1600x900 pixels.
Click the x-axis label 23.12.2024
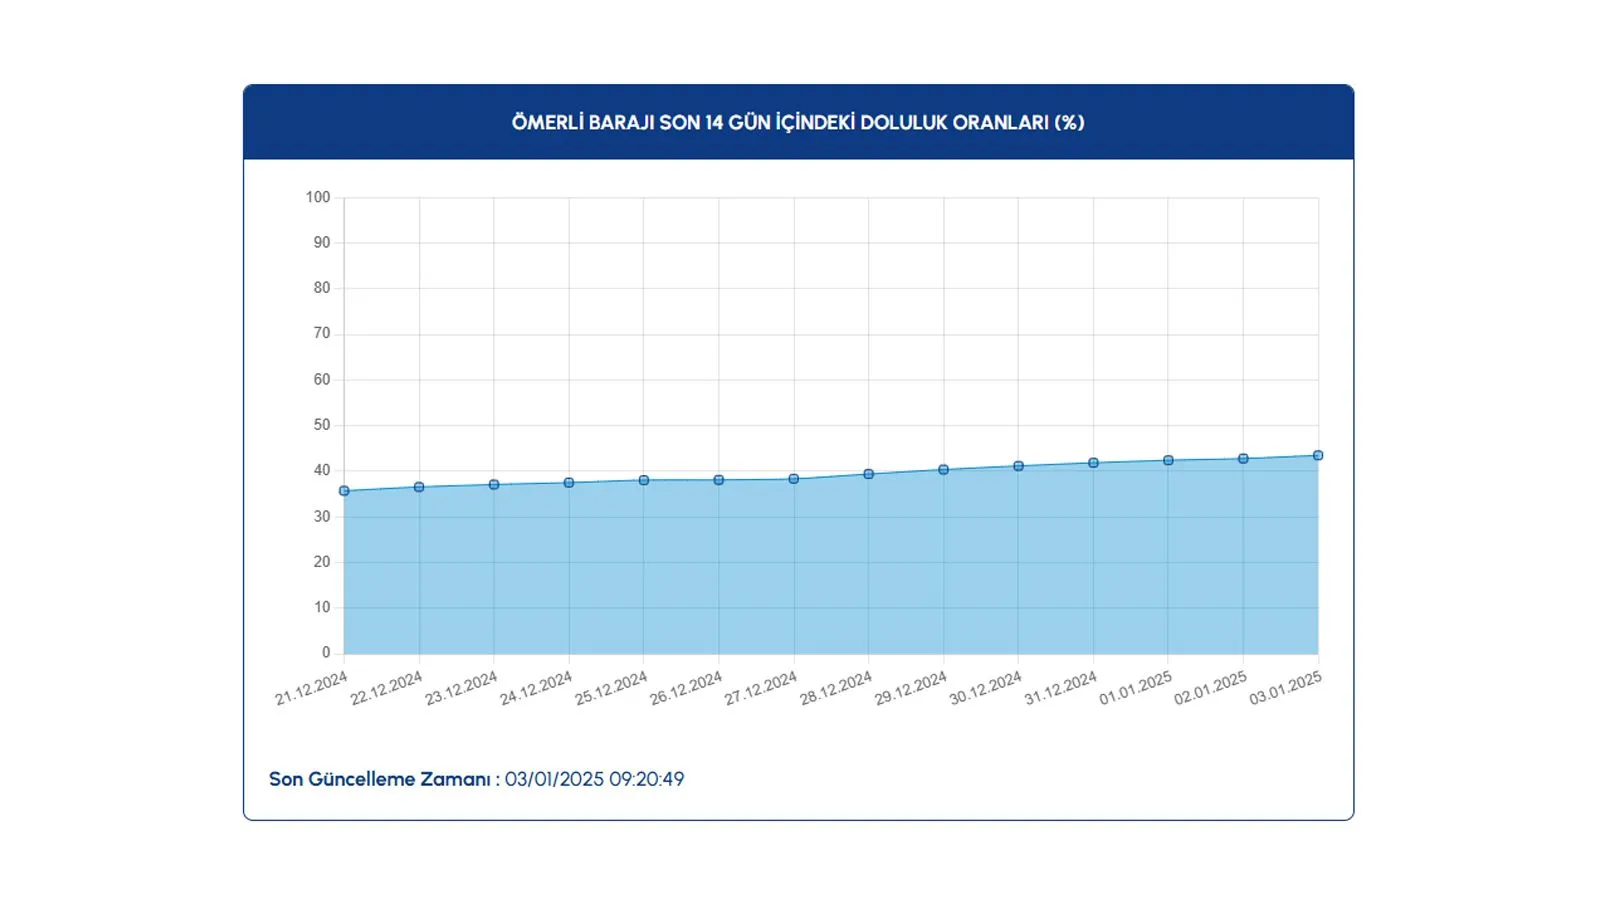(461, 688)
